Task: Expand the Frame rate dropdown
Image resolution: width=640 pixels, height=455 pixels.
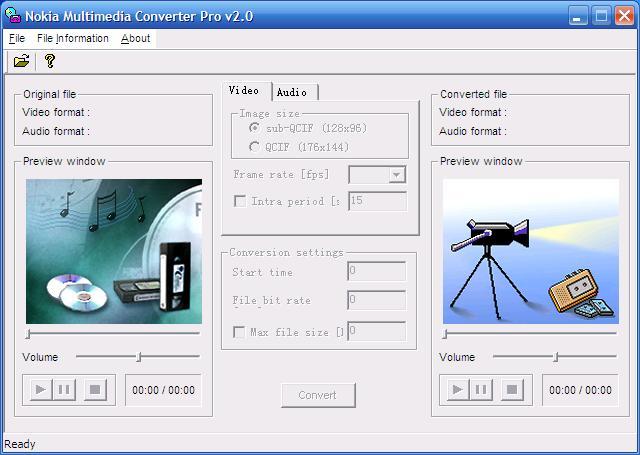Action: pyautogui.click(x=397, y=175)
